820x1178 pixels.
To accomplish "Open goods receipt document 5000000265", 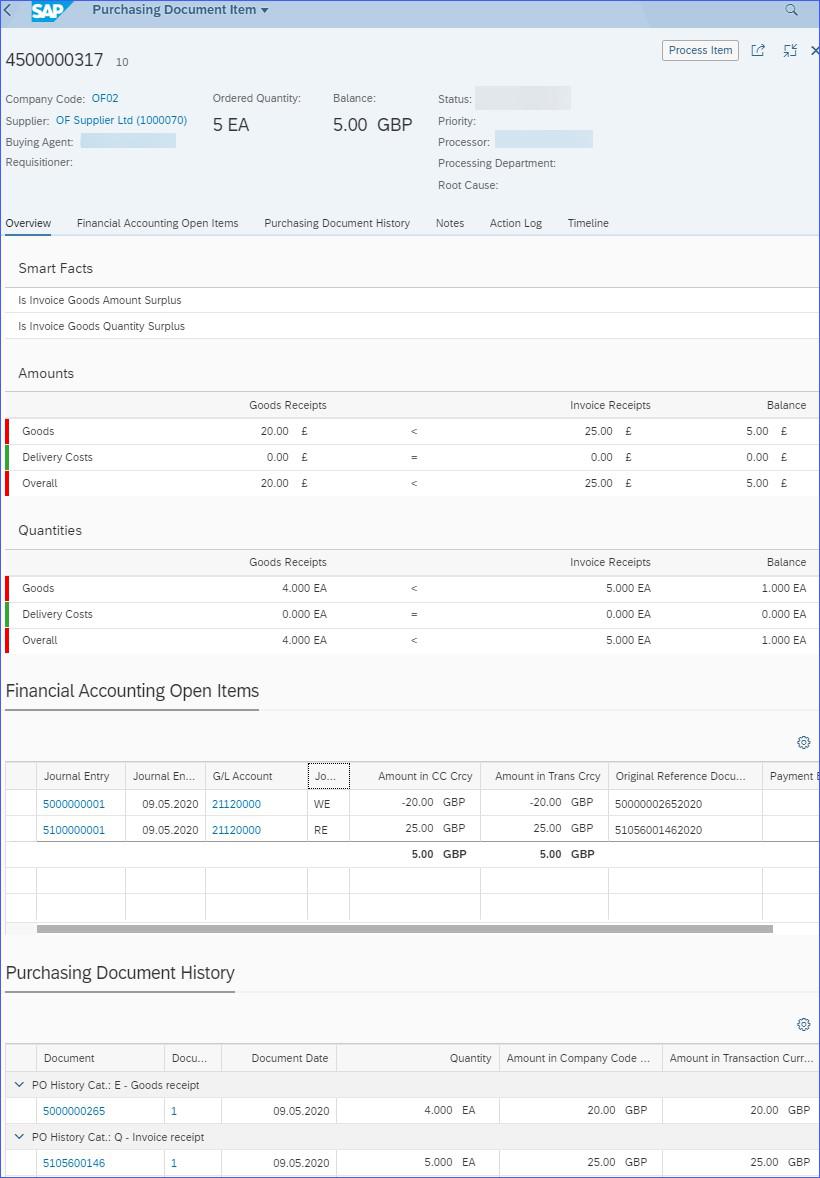I will coord(74,1111).
